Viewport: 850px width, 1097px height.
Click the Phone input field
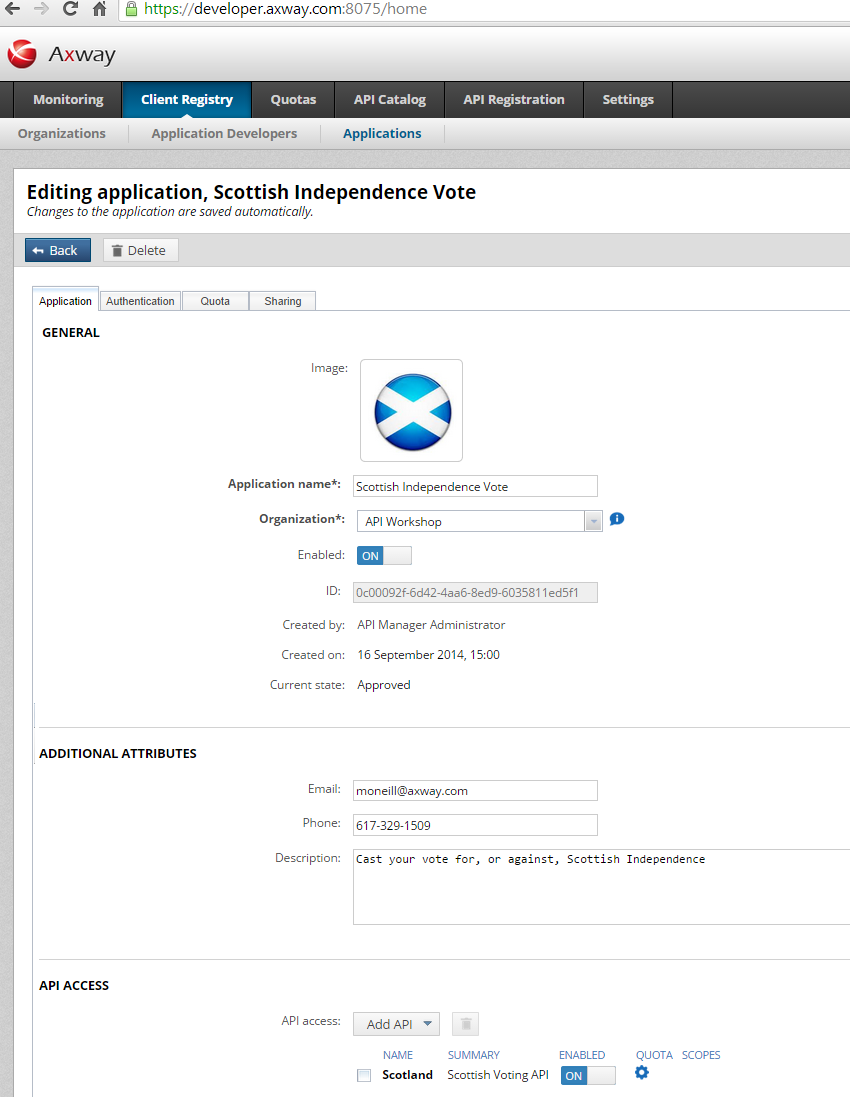click(x=475, y=825)
